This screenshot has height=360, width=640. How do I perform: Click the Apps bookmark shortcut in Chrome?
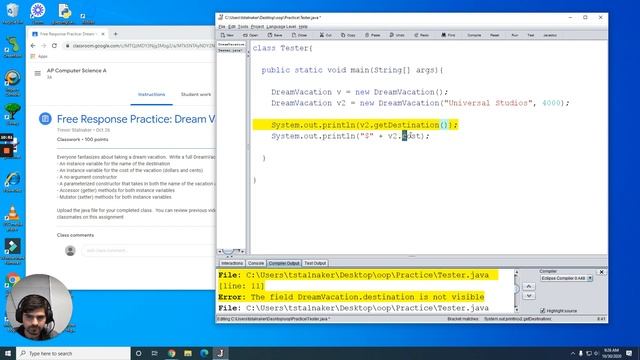(x=40, y=56)
